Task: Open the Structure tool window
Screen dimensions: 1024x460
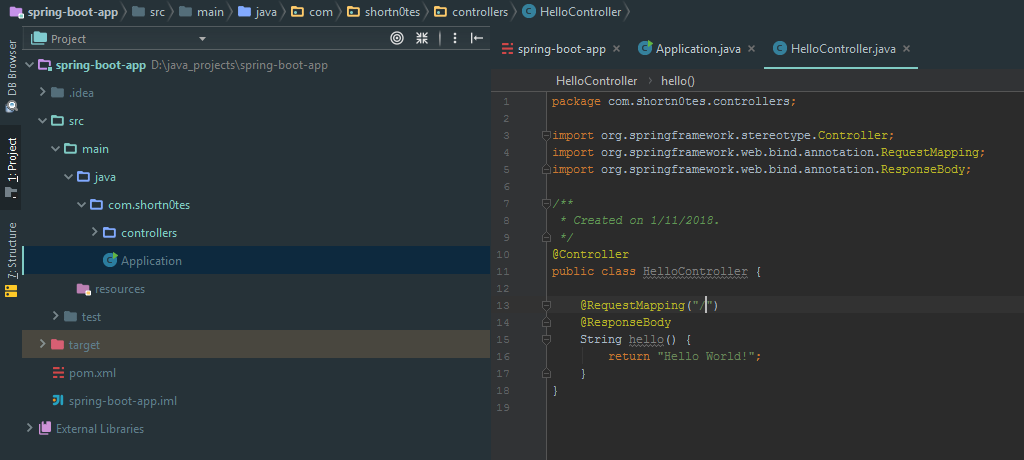Action: click(11, 249)
